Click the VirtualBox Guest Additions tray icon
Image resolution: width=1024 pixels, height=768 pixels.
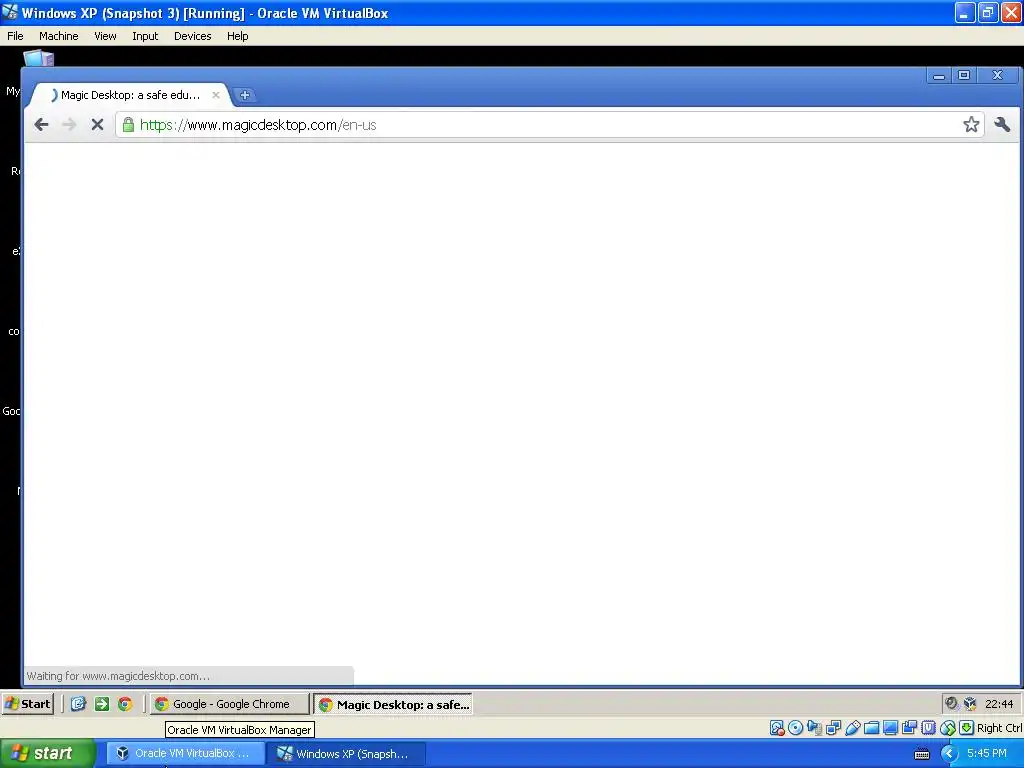970,703
